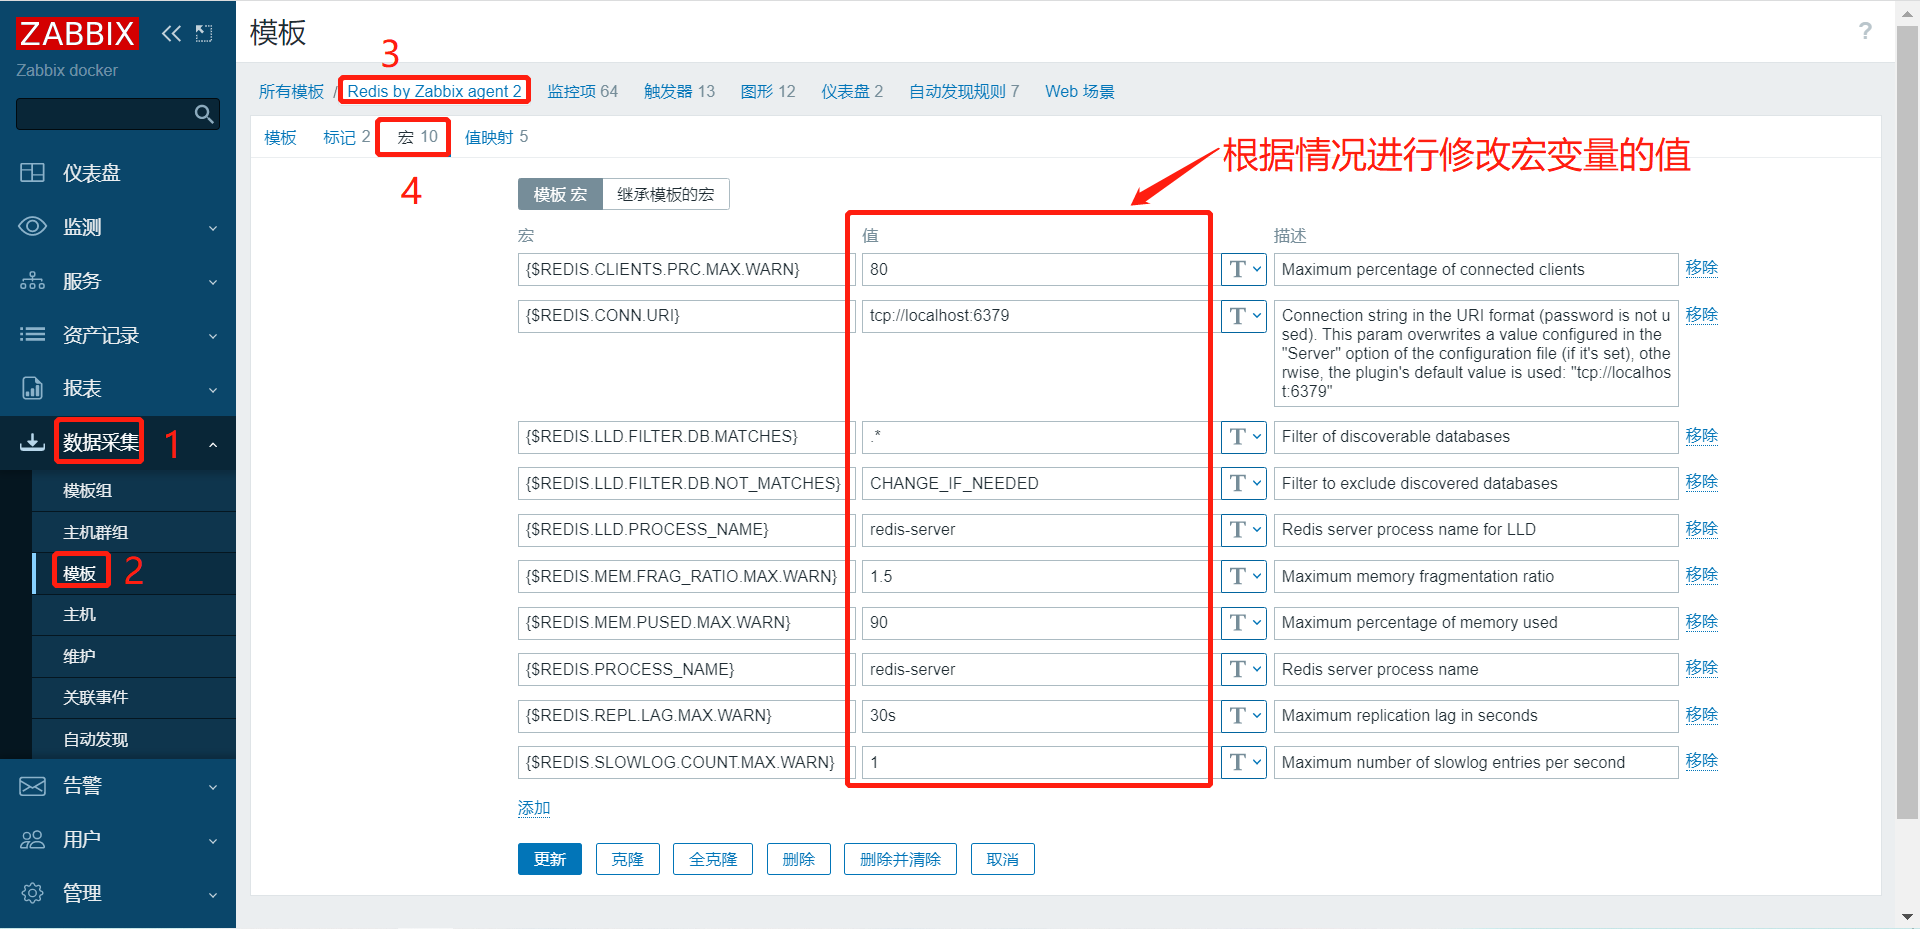Click the 用户 users icon
This screenshot has width=1920, height=929.
tap(32, 840)
